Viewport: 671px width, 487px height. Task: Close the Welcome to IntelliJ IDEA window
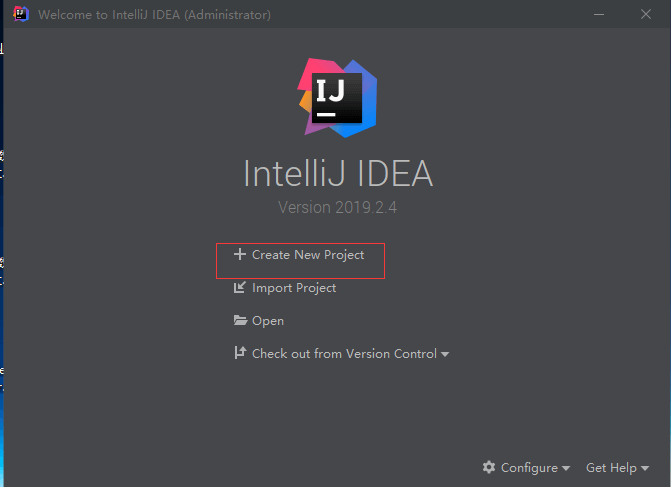646,14
